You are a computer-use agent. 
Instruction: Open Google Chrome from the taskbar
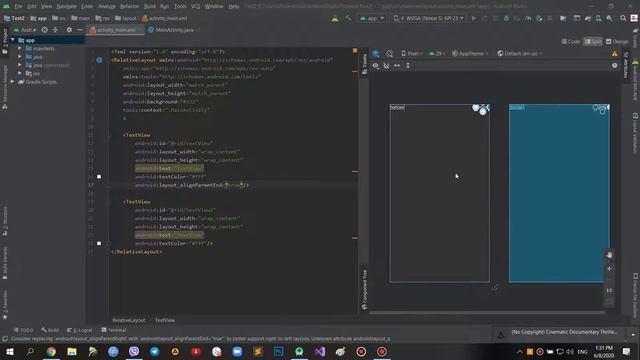pyautogui.click(x=51, y=351)
